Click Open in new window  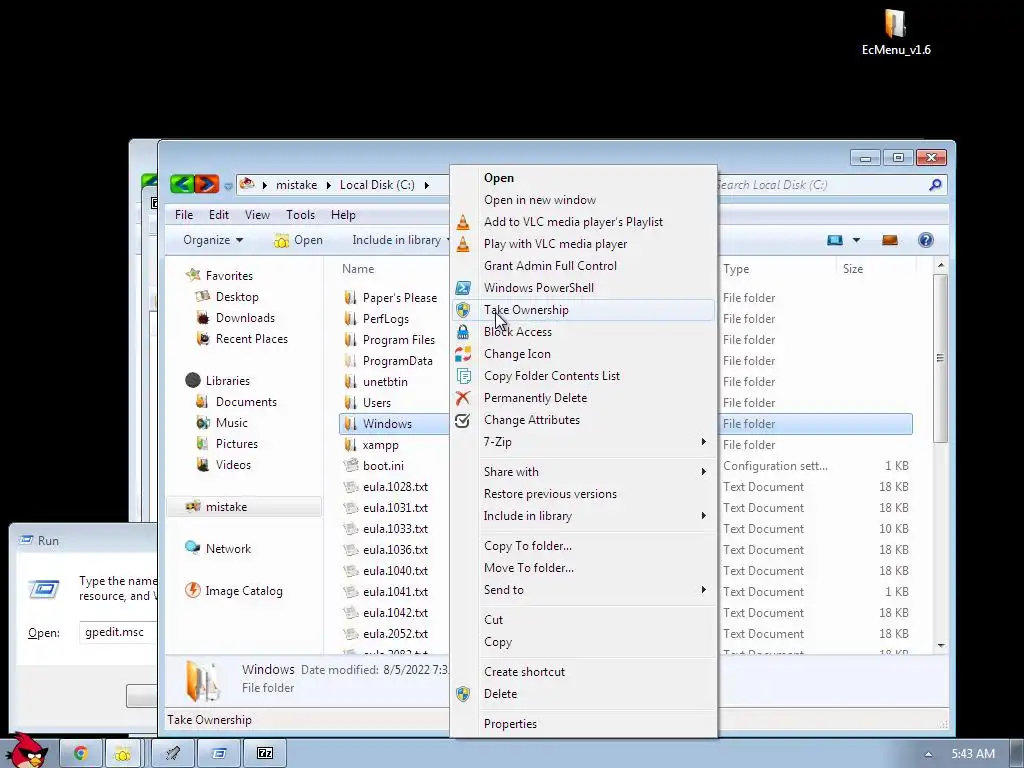(583, 200)
